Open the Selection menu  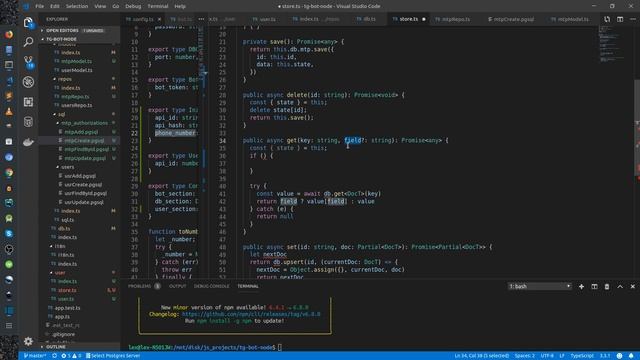point(77,6)
